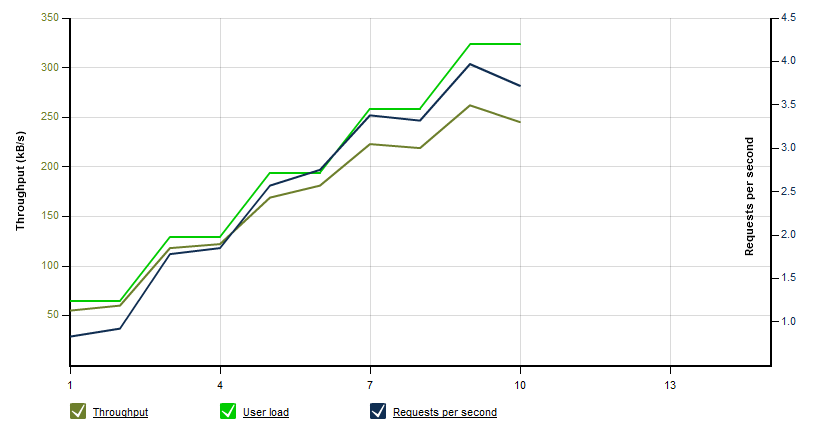
Task: Disable the navy Requests per second checkbox
Action: (378, 411)
